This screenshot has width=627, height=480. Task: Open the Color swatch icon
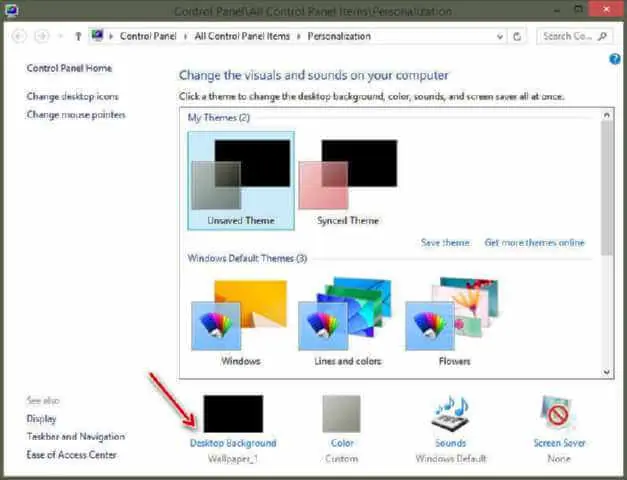coord(341,414)
